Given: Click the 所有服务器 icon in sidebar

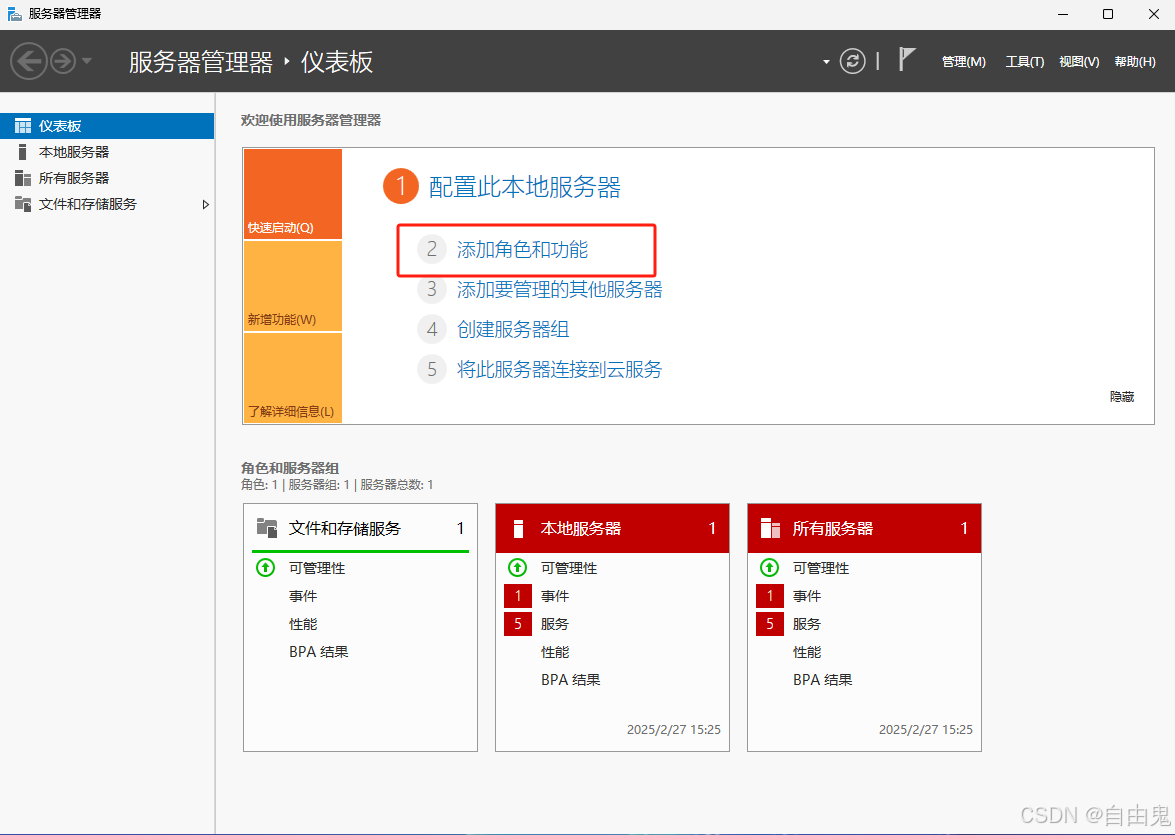Looking at the screenshot, I should pos(23,178).
